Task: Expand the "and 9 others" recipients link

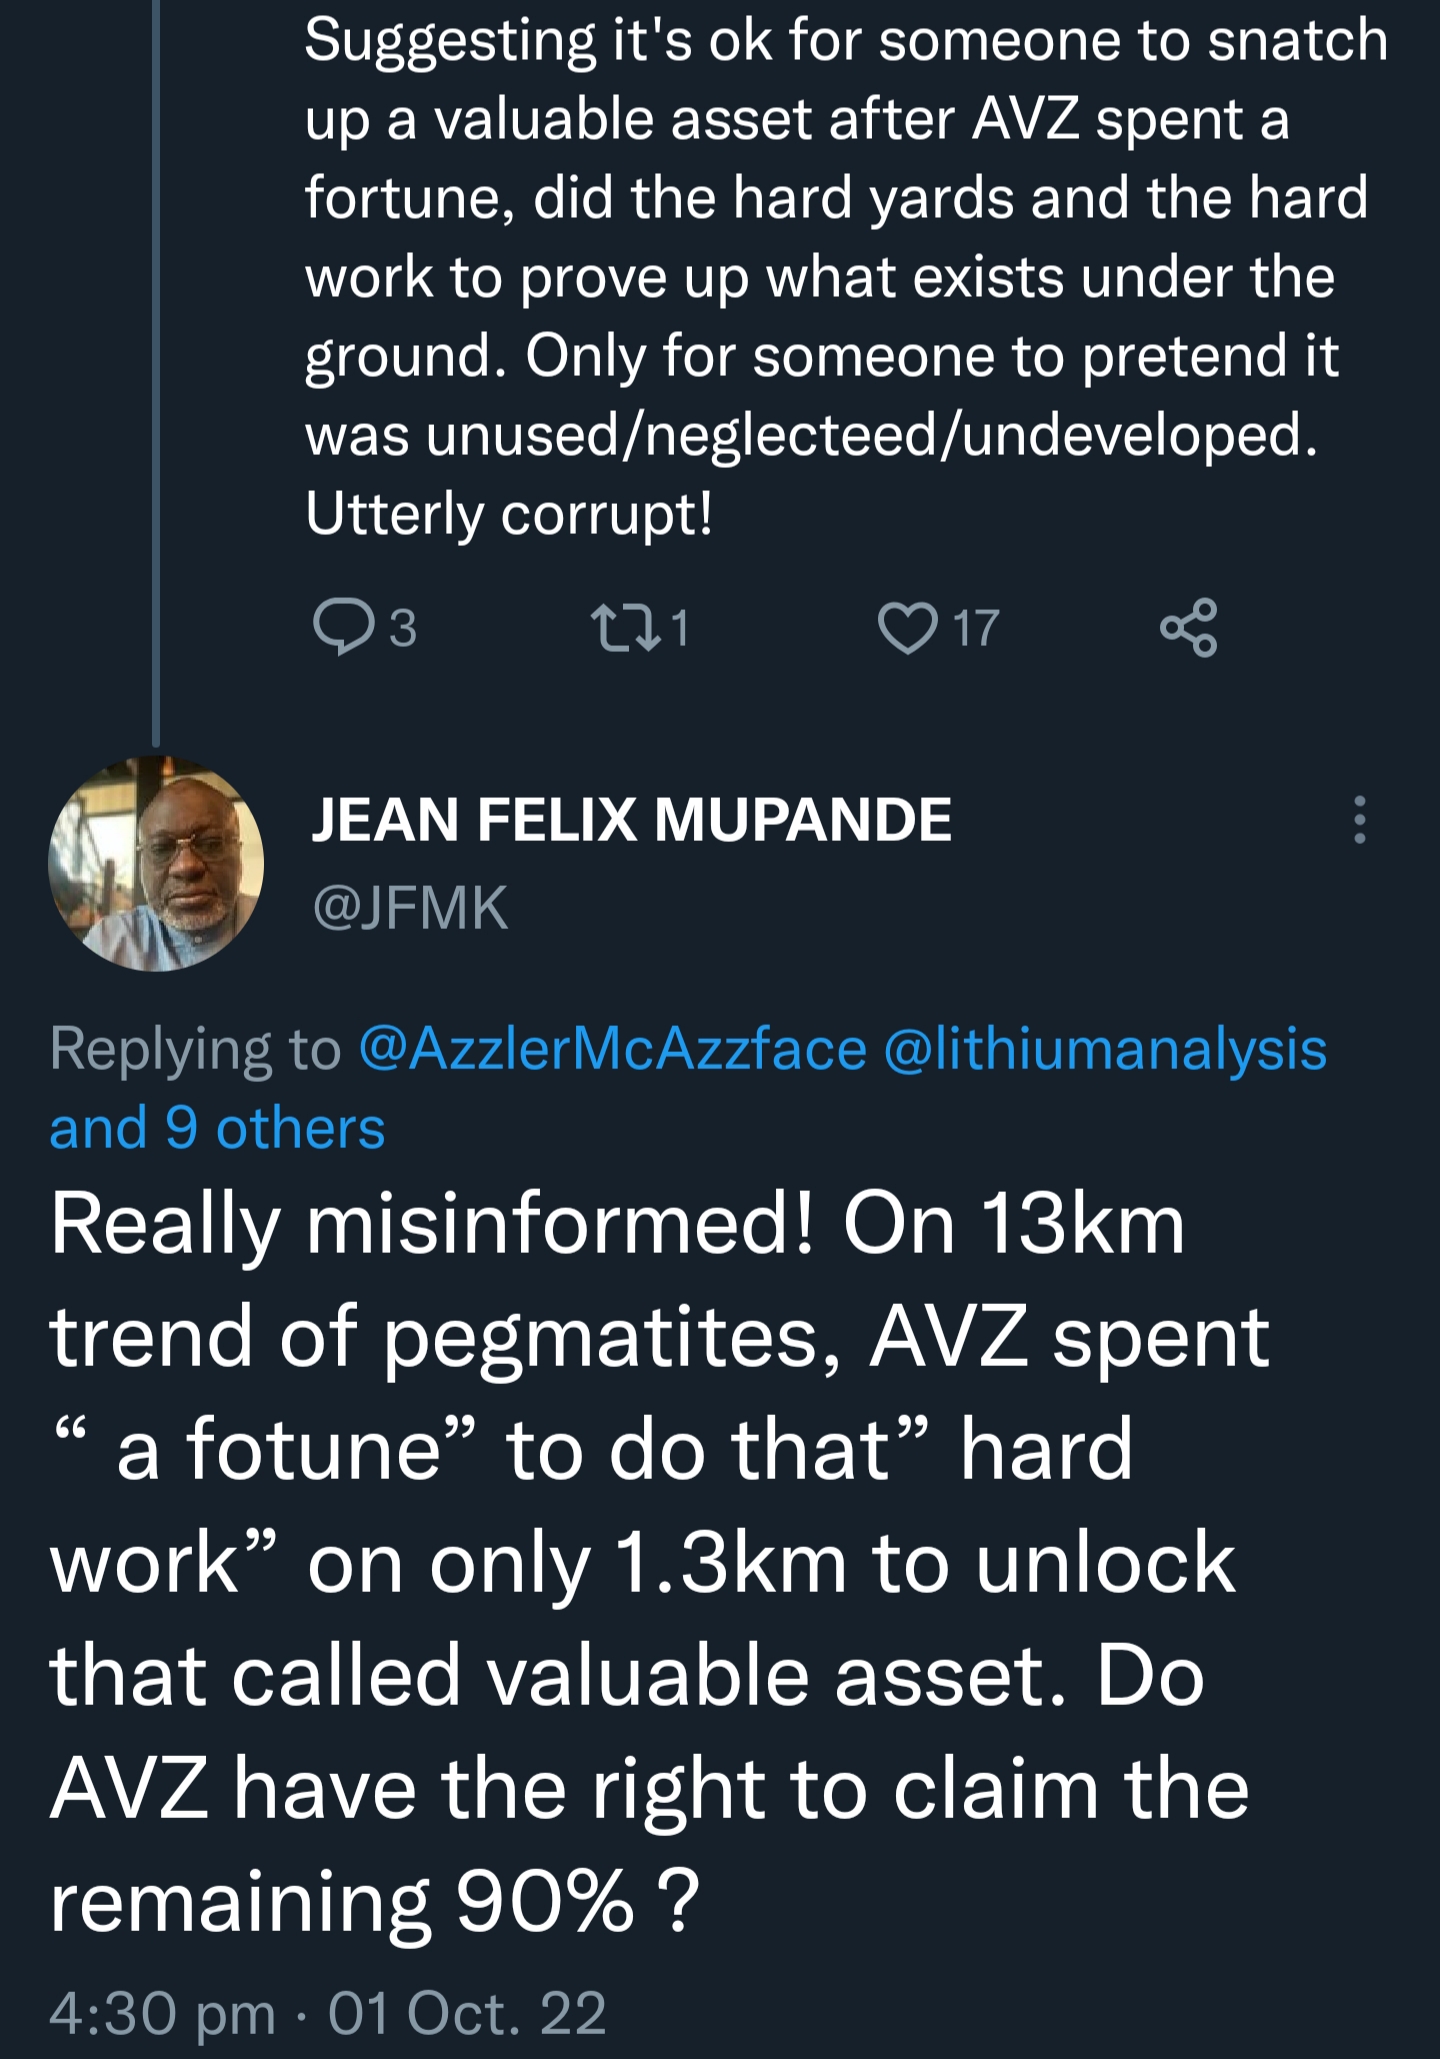Action: point(217,1128)
